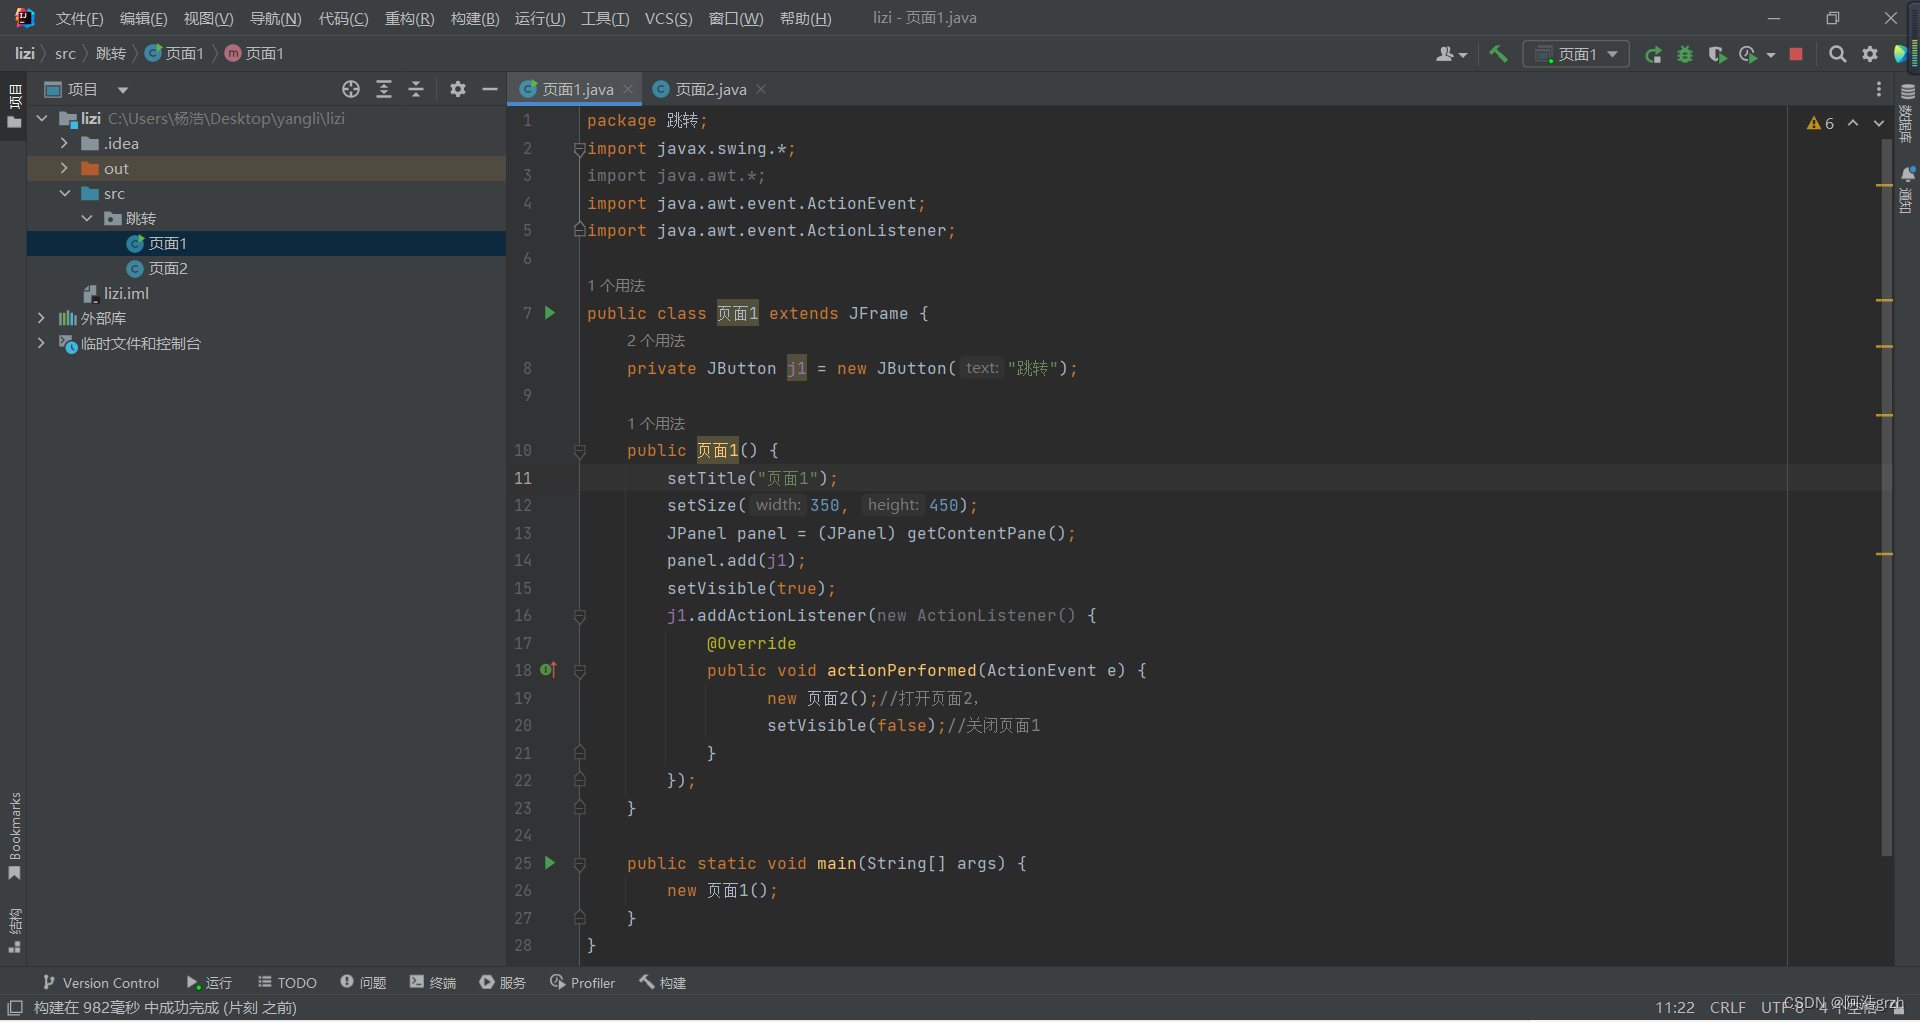This screenshot has height=1022, width=1920.
Task: Open the warnings indicator showing 6
Action: (1820, 123)
